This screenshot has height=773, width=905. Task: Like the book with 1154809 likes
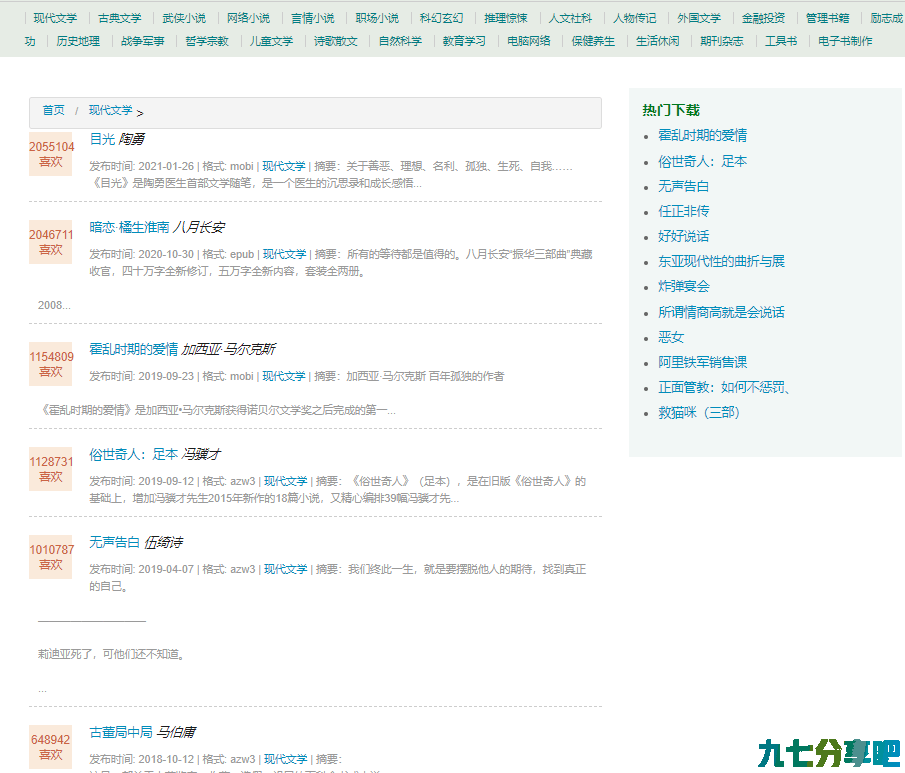click(x=51, y=364)
